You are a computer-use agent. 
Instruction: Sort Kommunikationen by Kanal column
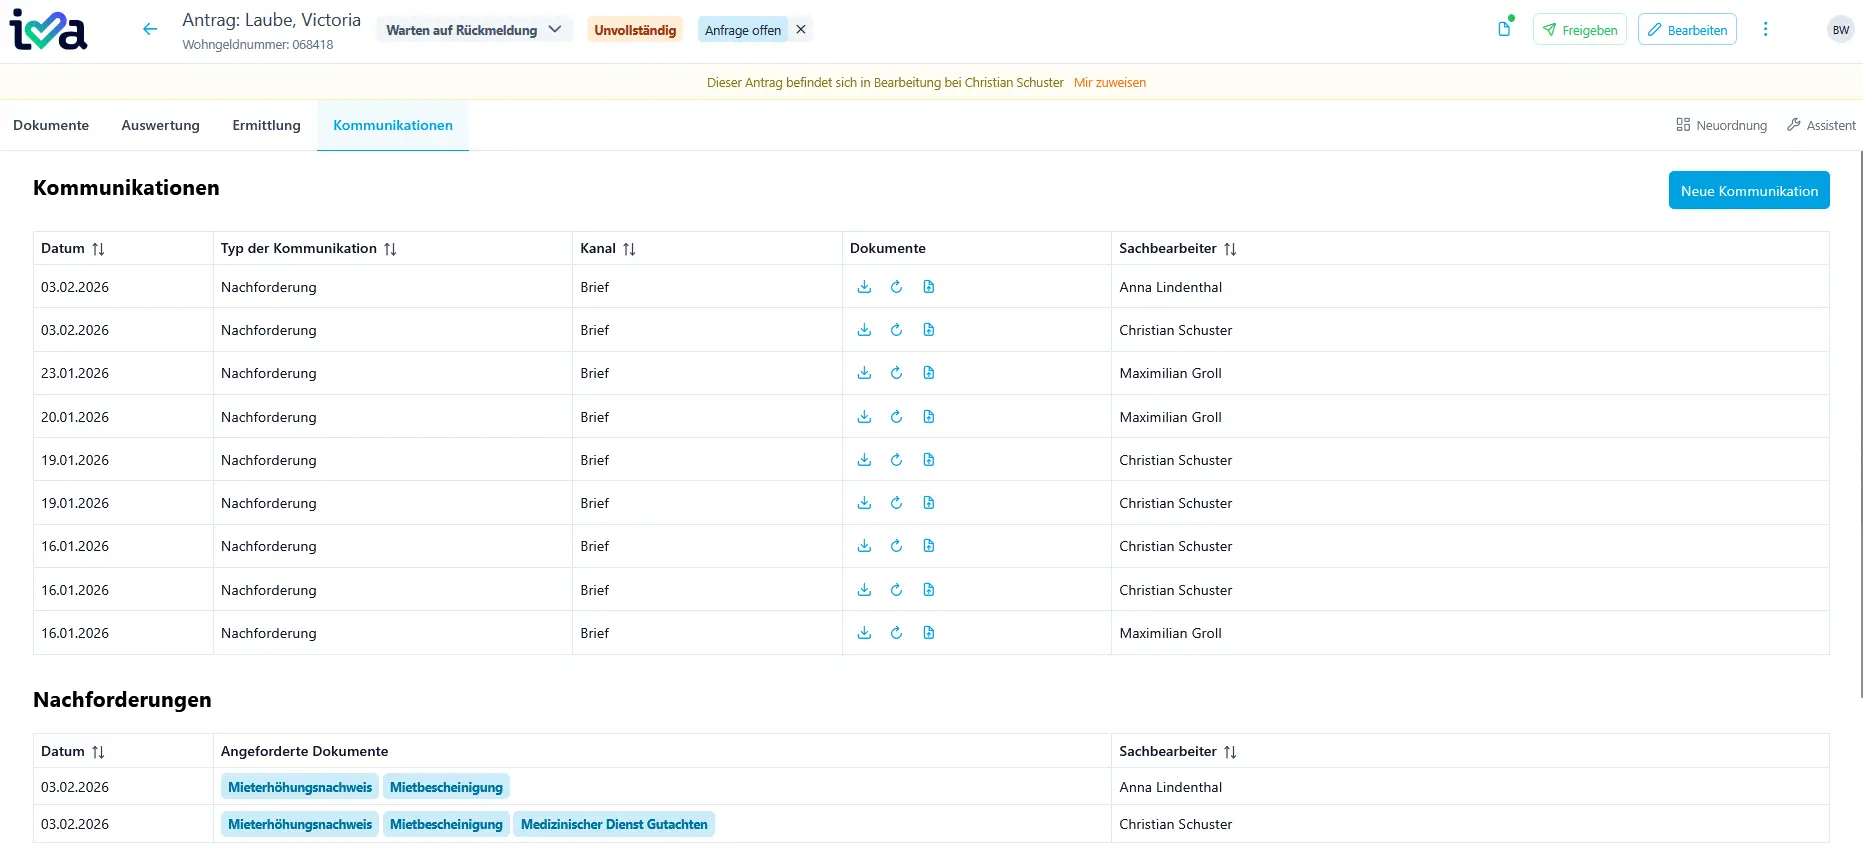click(629, 249)
